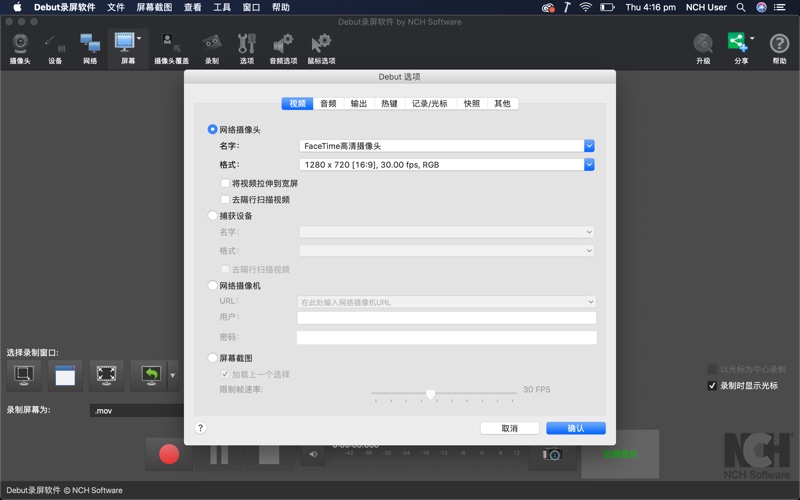Click the 摄像头 webcam toolbar icon

[20, 47]
